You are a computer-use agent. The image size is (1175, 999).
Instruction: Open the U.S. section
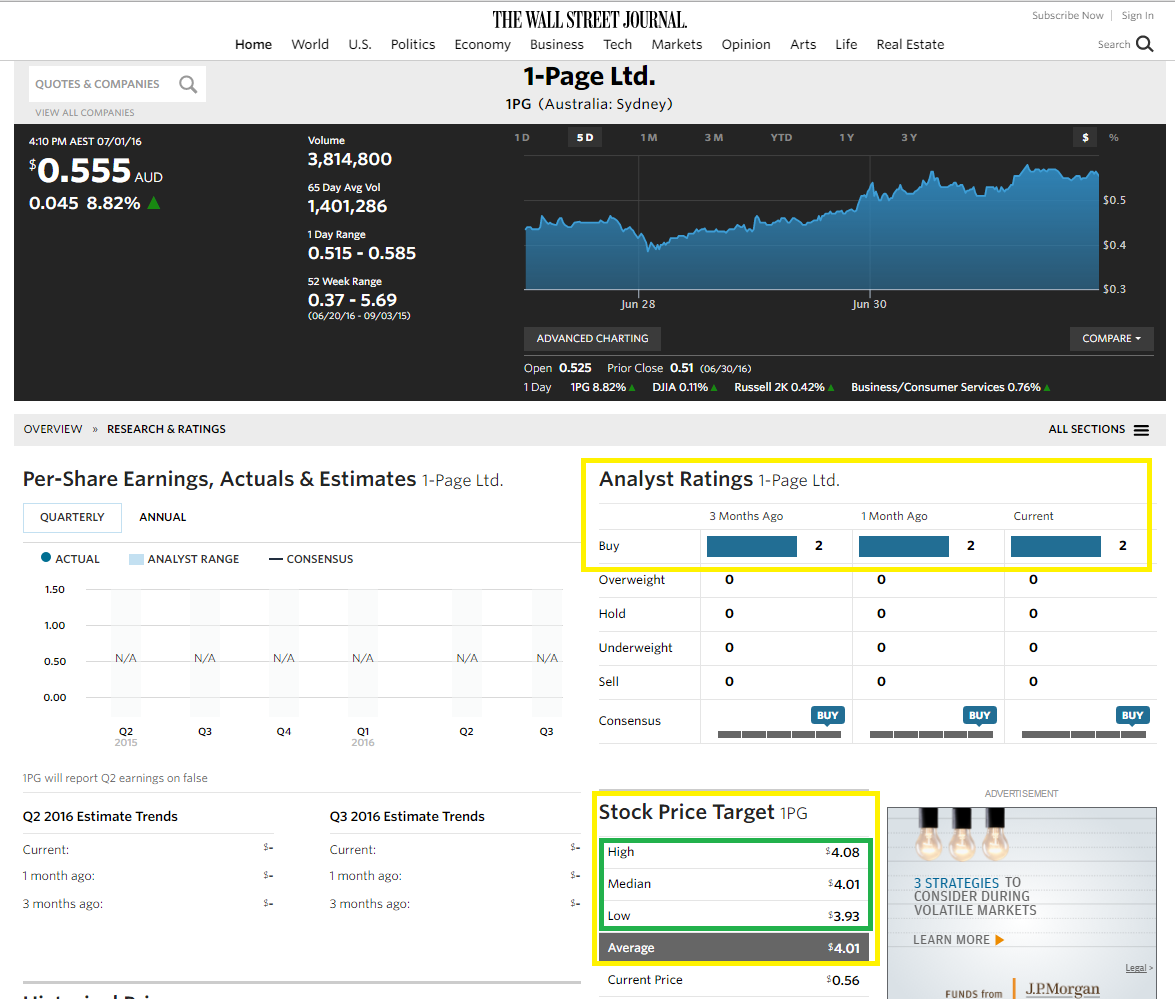coord(360,44)
